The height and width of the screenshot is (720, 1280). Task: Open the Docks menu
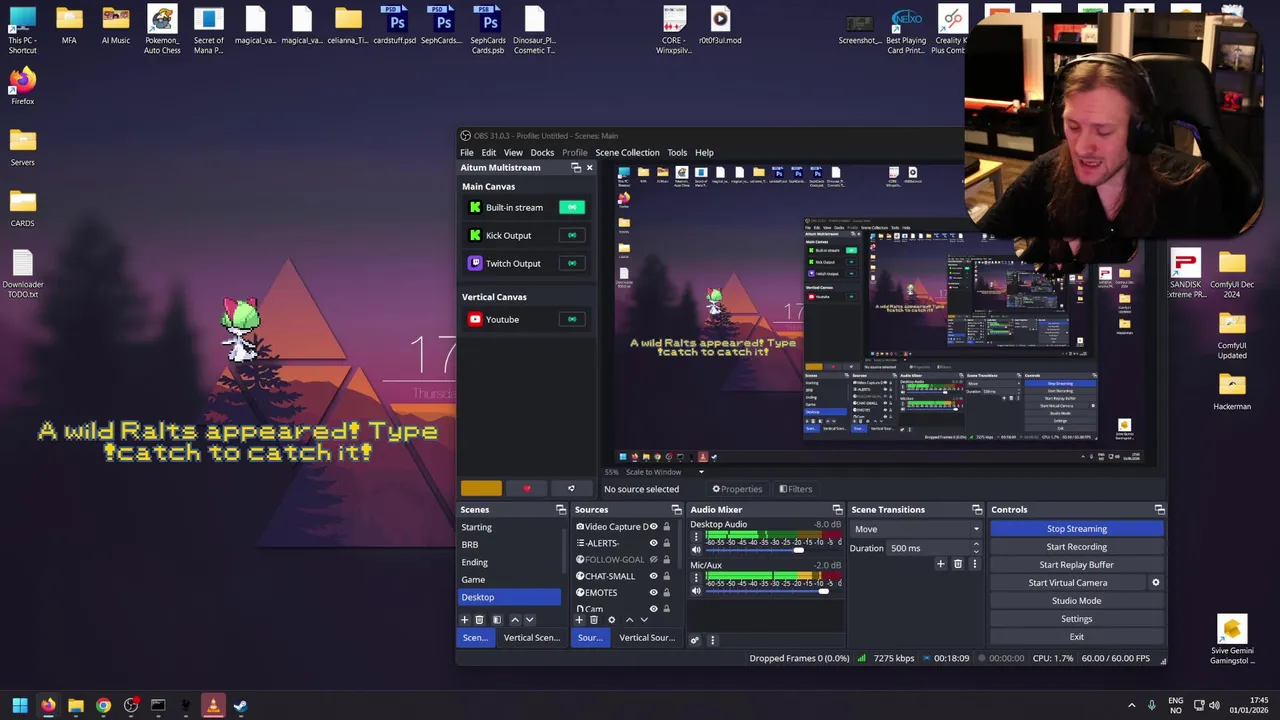point(542,153)
